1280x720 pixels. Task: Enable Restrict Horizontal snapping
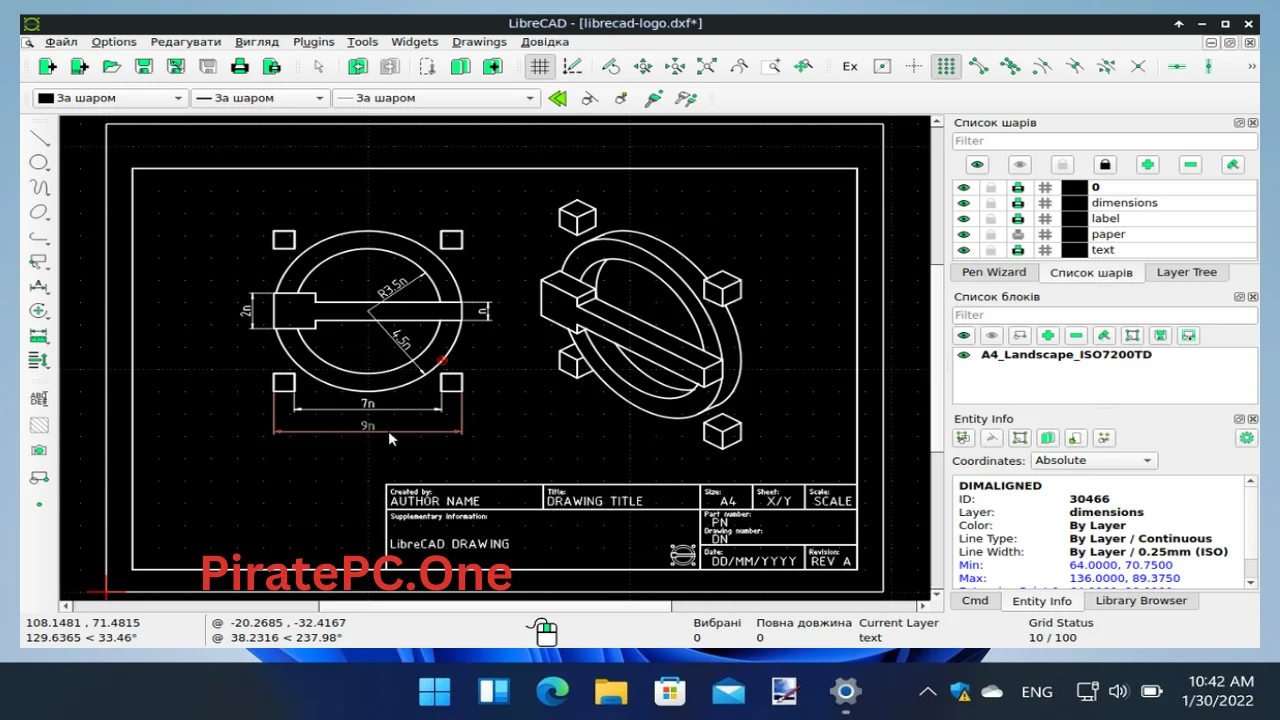click(1176, 66)
